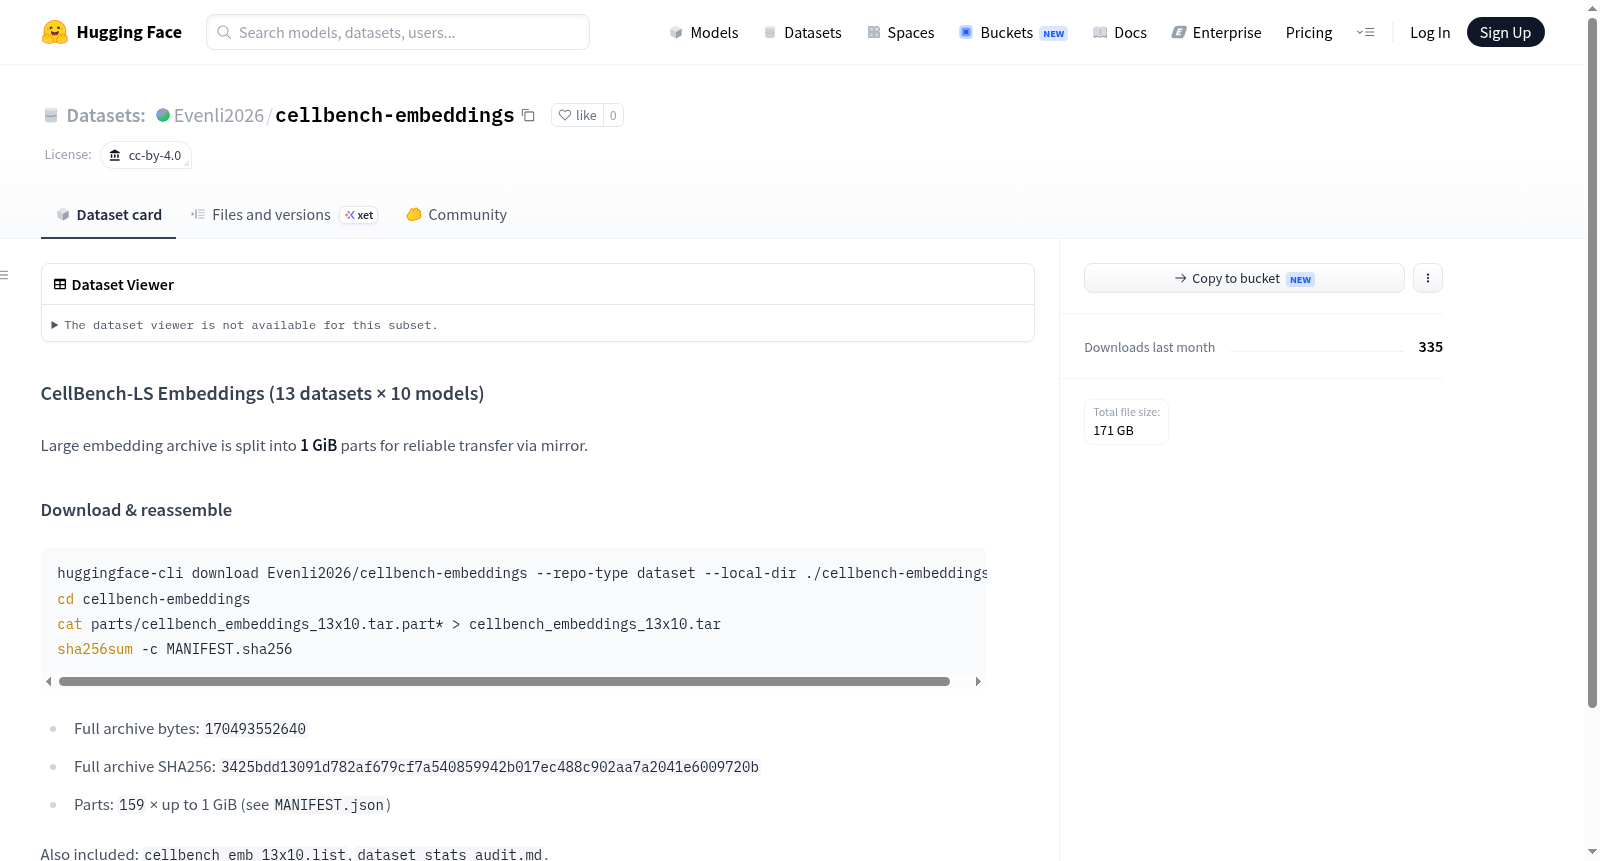Click the Dataset Viewer table icon
Viewport: 1600px width, 861px height.
pos(60,284)
